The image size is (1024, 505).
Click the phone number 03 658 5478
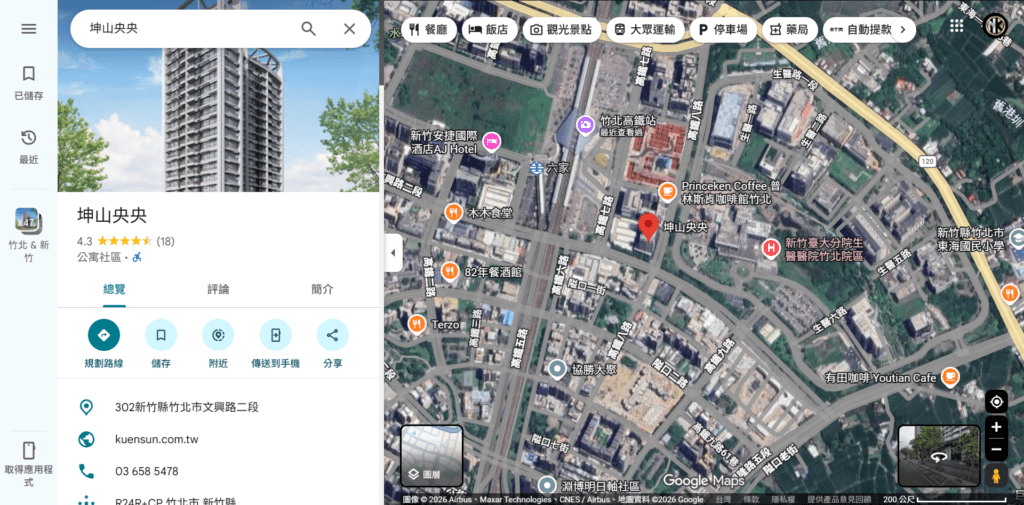click(146, 471)
